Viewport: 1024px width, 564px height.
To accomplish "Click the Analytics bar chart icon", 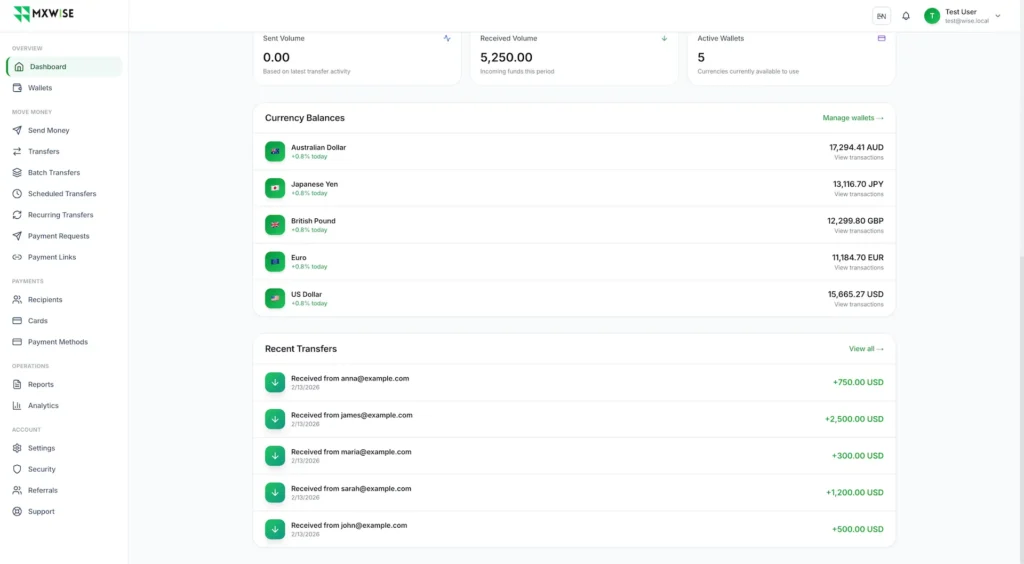I will coord(17,405).
